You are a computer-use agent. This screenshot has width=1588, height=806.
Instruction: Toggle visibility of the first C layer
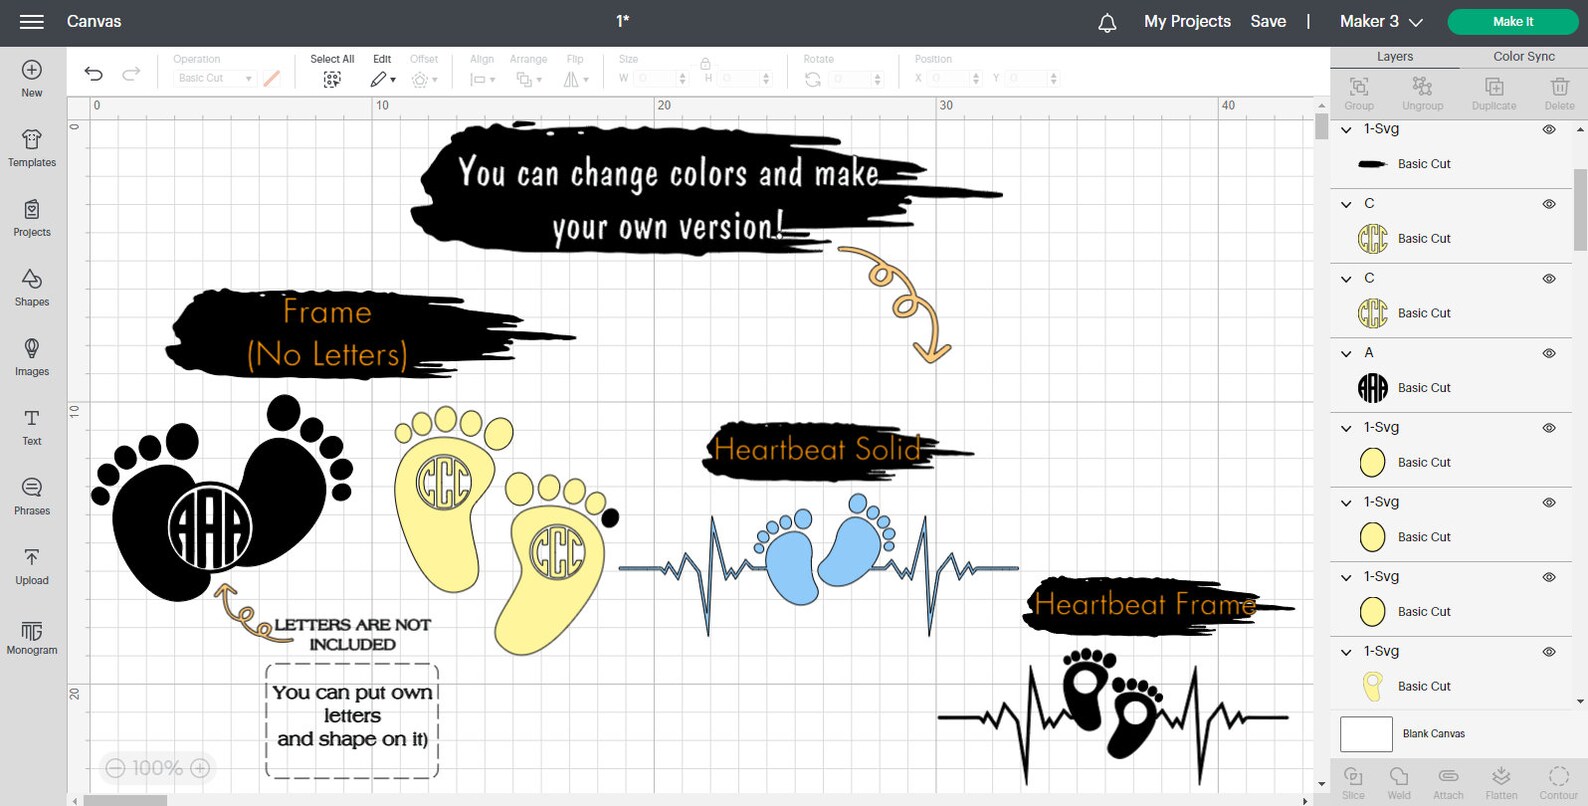tap(1549, 204)
